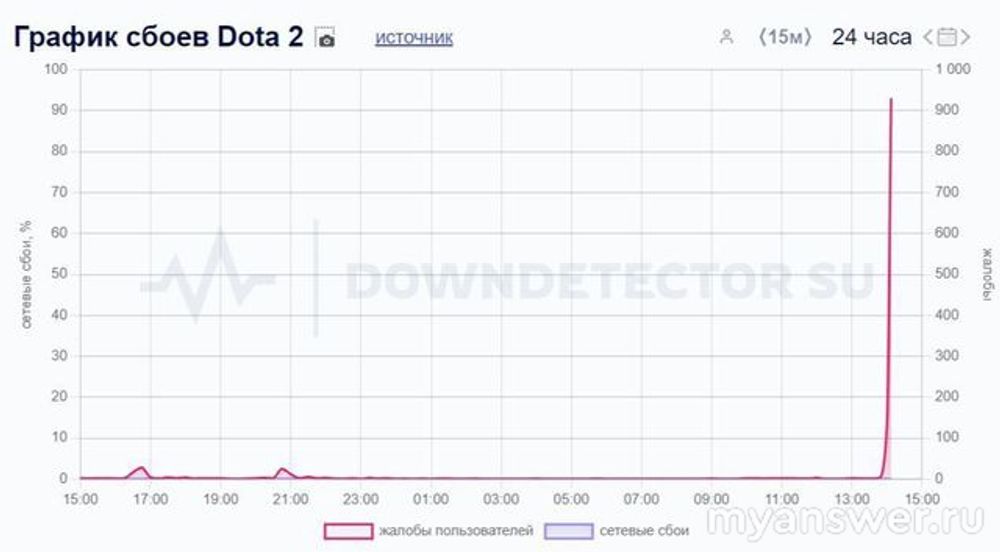The height and width of the screenshot is (552, 1000).
Task: Click the purple 'сетевые сбои' legend swatch
Action: (568, 530)
